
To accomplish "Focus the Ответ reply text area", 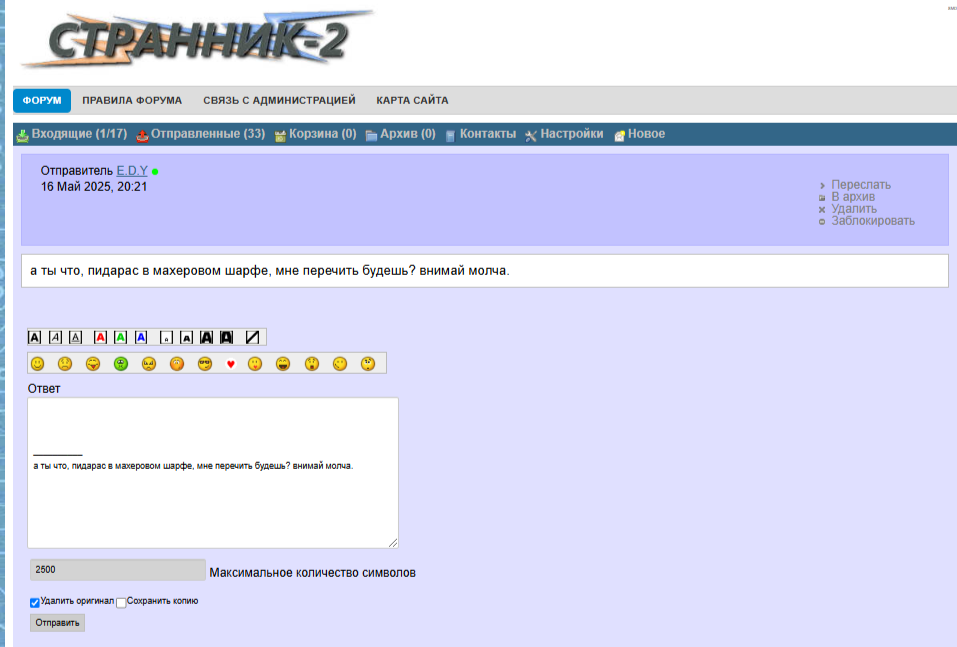I will (213, 473).
